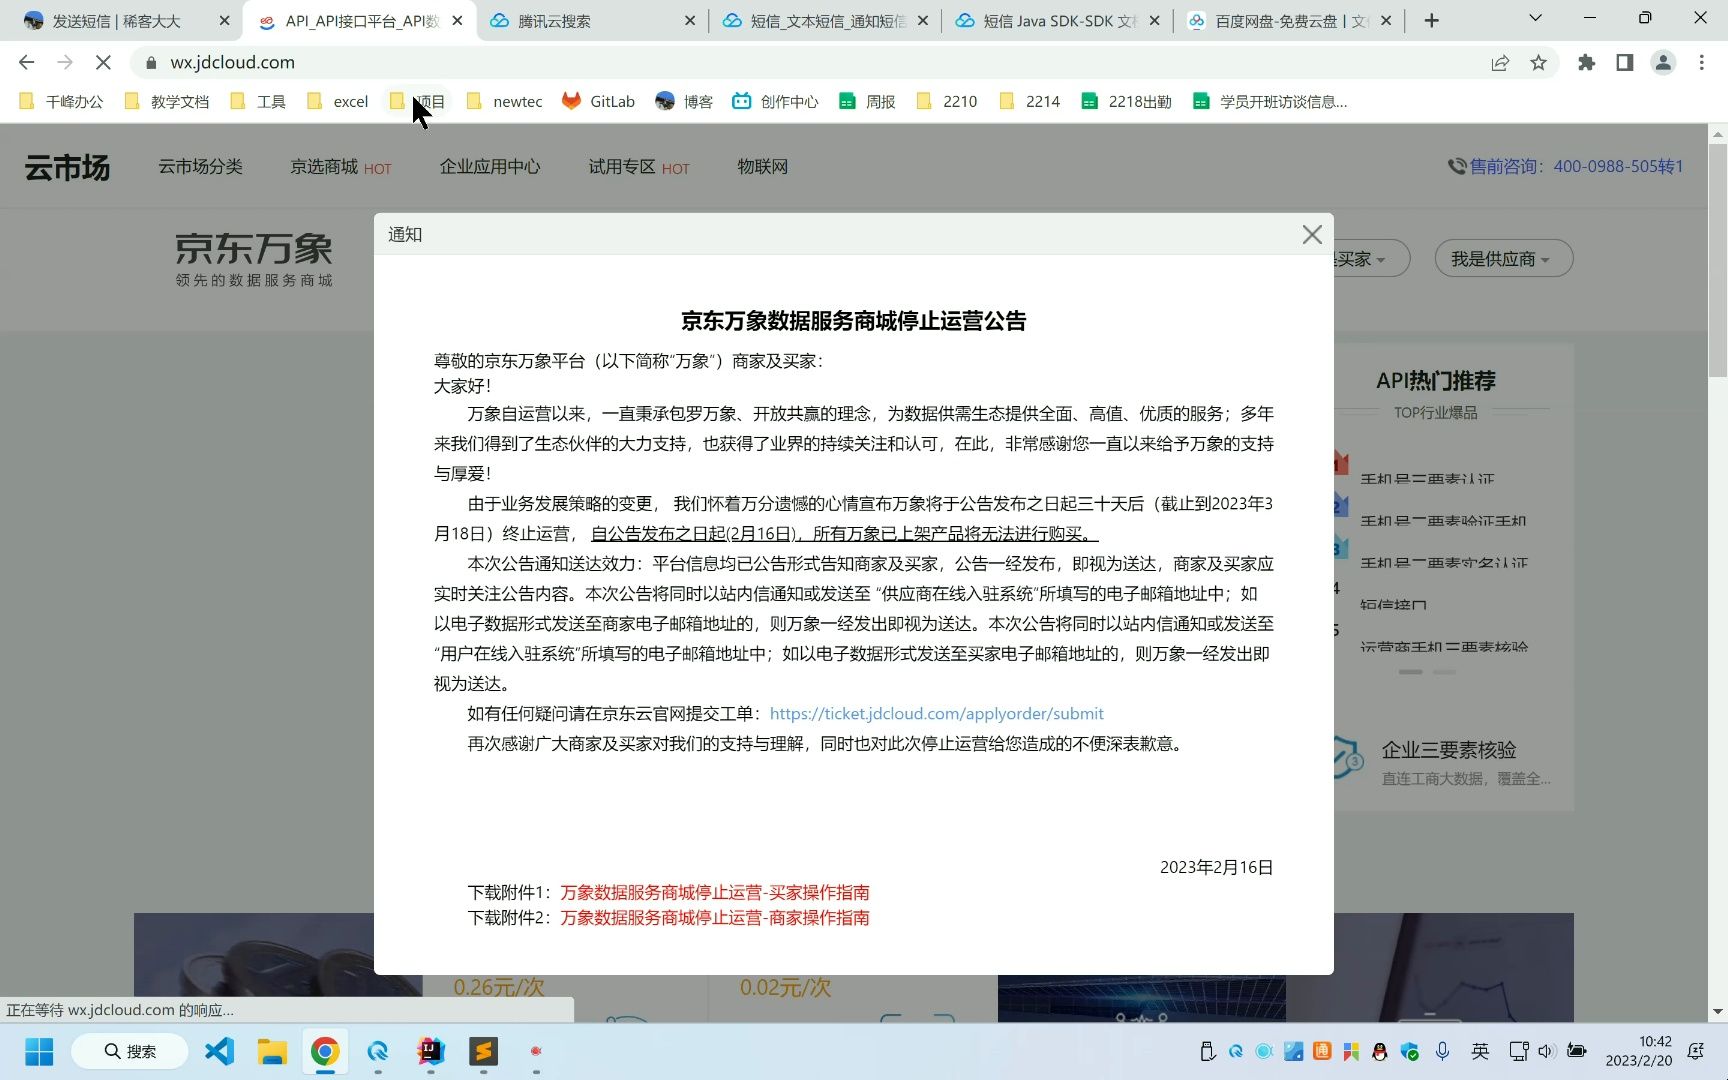The width and height of the screenshot is (1728, 1080).
Task: Toggle the browser side panel icon
Action: pos(1624,62)
